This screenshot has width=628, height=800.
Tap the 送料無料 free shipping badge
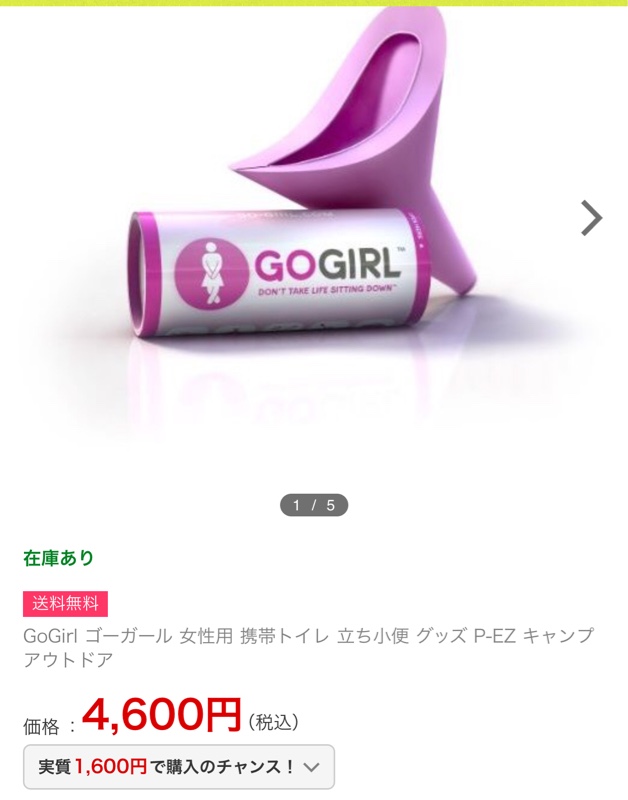[x=65, y=604]
